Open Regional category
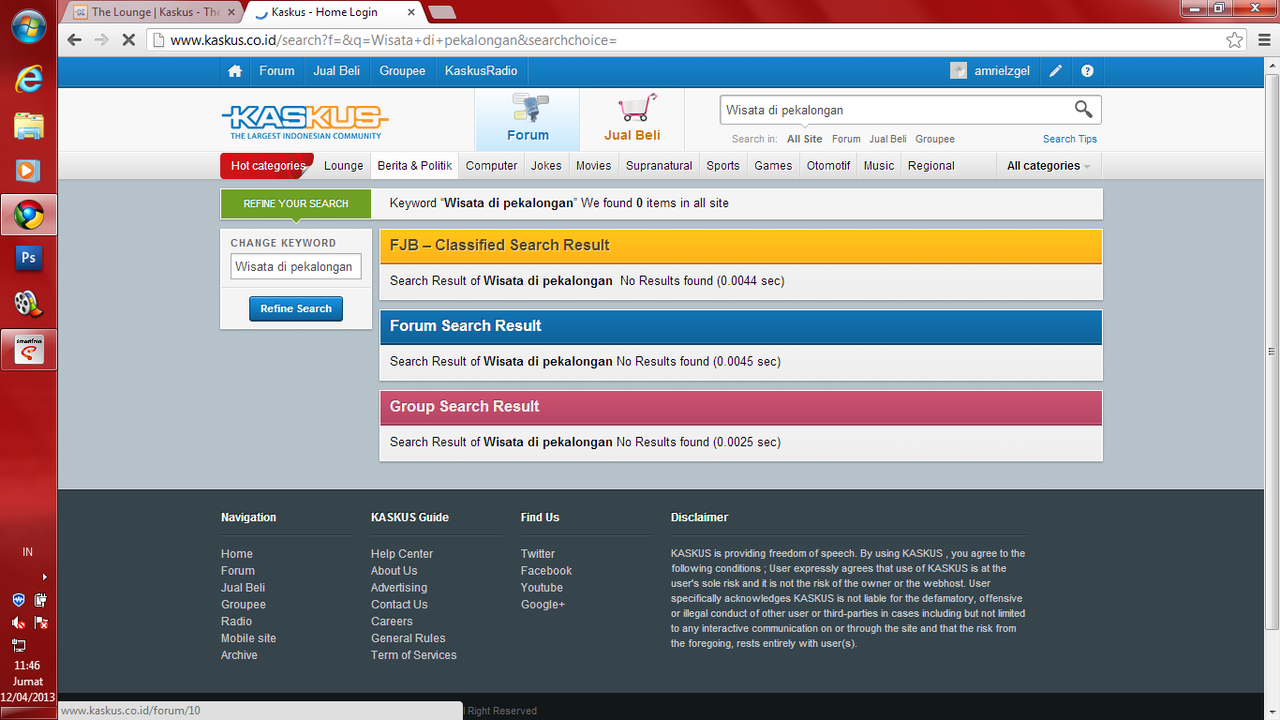Screen dimensions: 1280x720 (x=931, y=166)
